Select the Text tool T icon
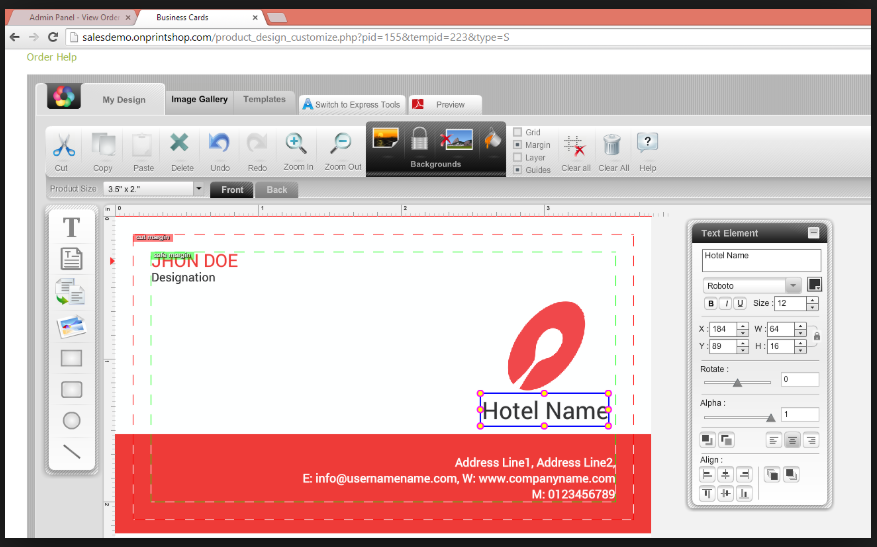Screen dimensions: 877x547 (x=71, y=228)
